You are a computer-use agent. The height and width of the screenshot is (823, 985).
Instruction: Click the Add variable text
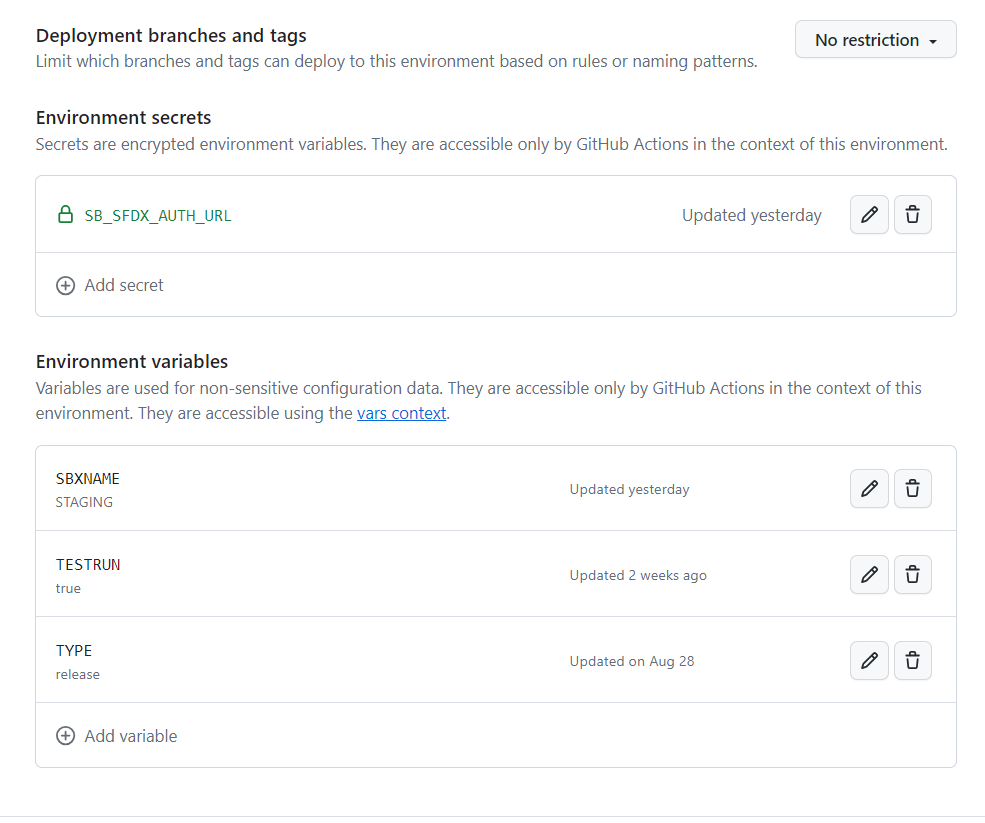point(131,736)
